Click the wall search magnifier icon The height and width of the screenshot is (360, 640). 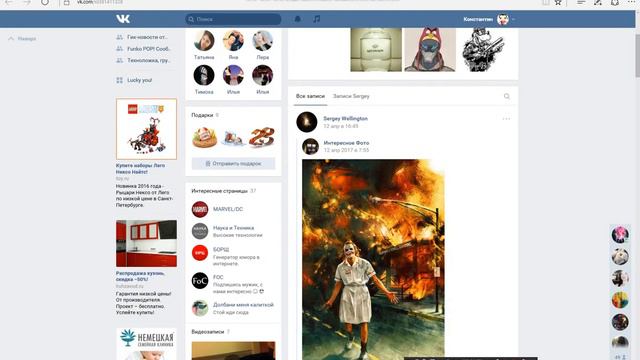tap(507, 96)
